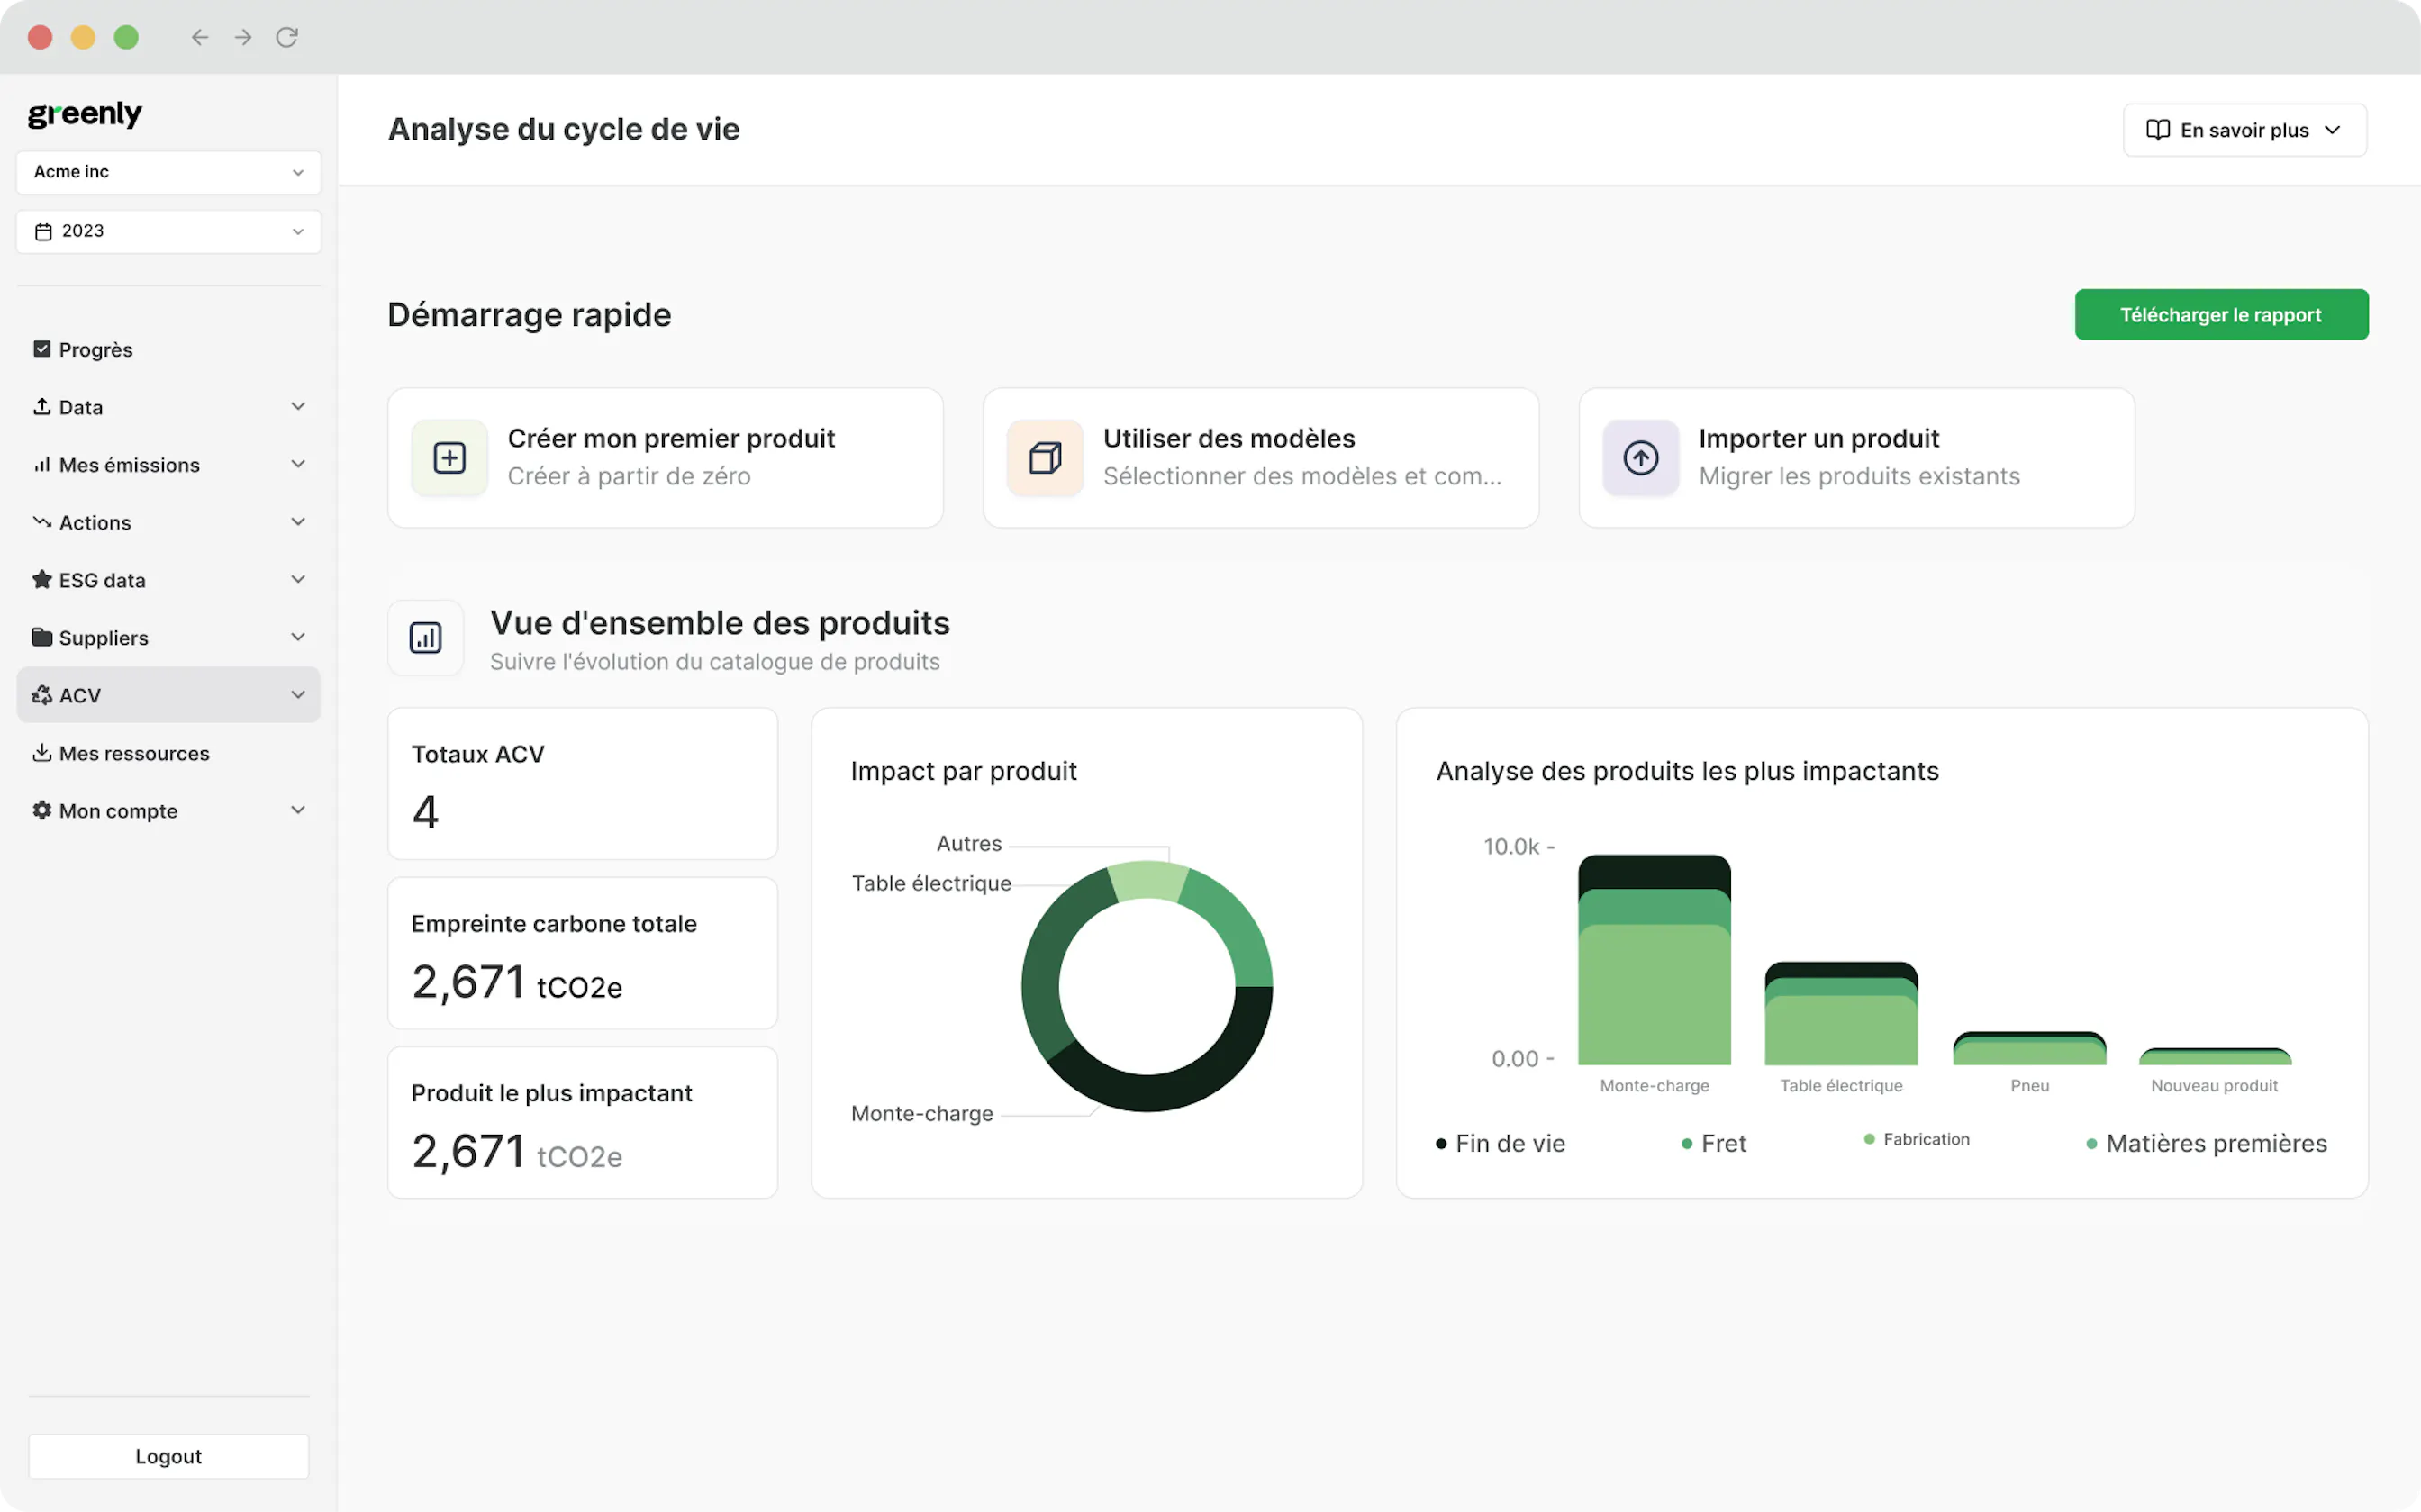Click the cube icon for Utiliser des modèles

(1045, 458)
